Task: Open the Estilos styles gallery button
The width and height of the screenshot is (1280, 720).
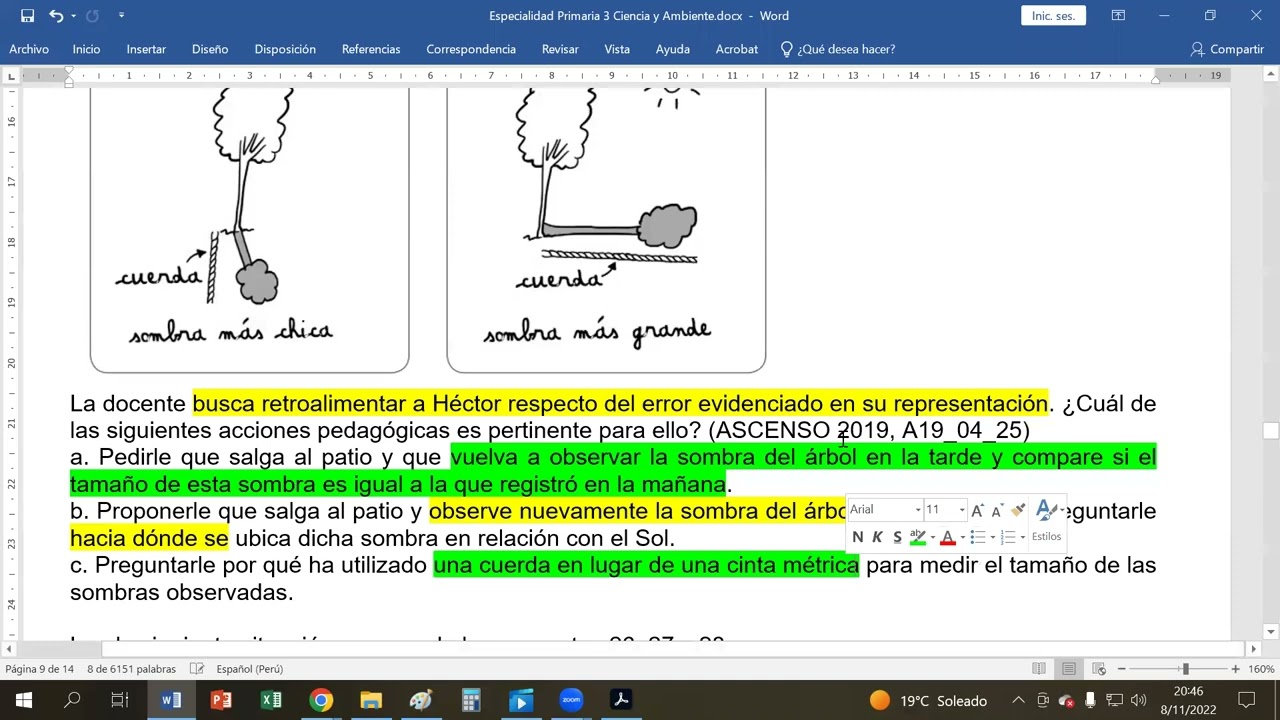Action: click(x=1047, y=521)
